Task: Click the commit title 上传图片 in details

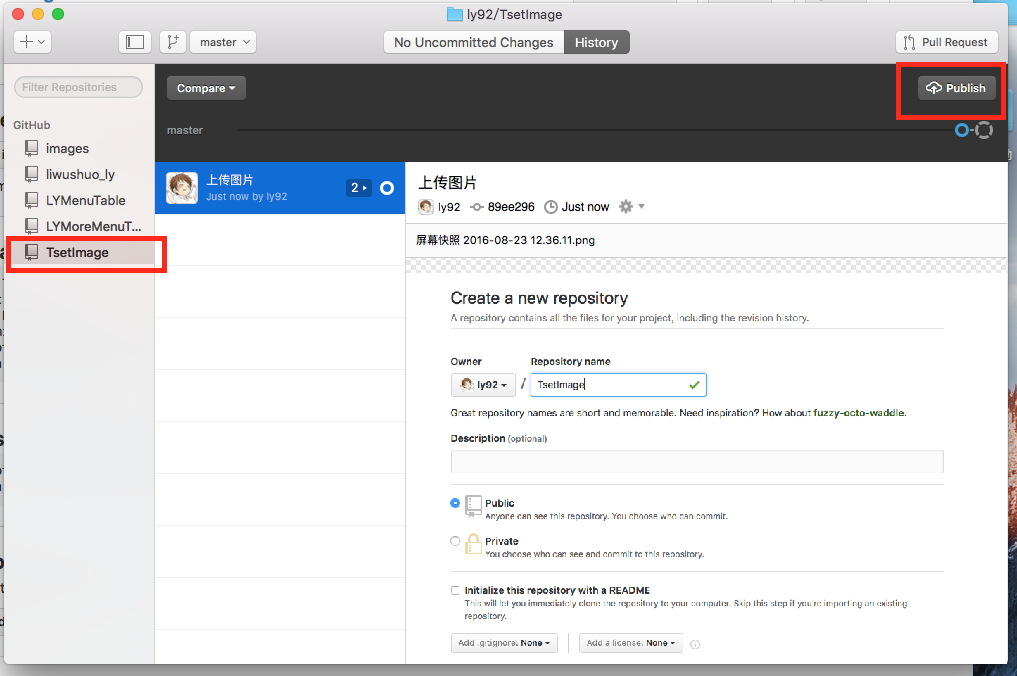Action: pos(448,183)
